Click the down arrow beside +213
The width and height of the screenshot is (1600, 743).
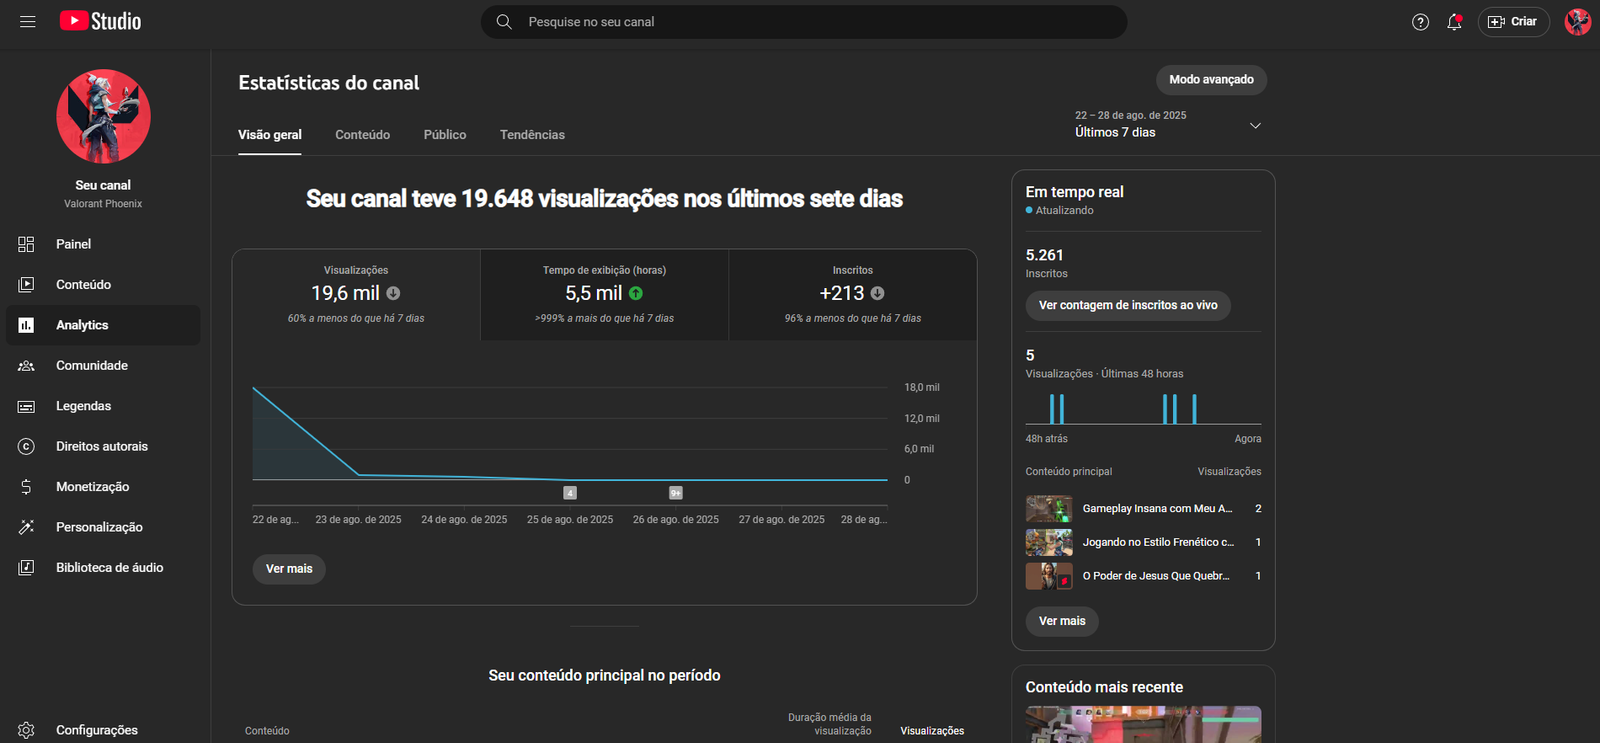(x=877, y=293)
